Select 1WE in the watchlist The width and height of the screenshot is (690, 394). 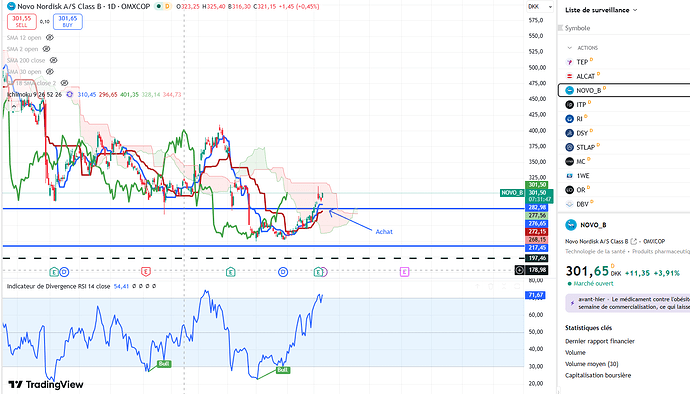624,176
